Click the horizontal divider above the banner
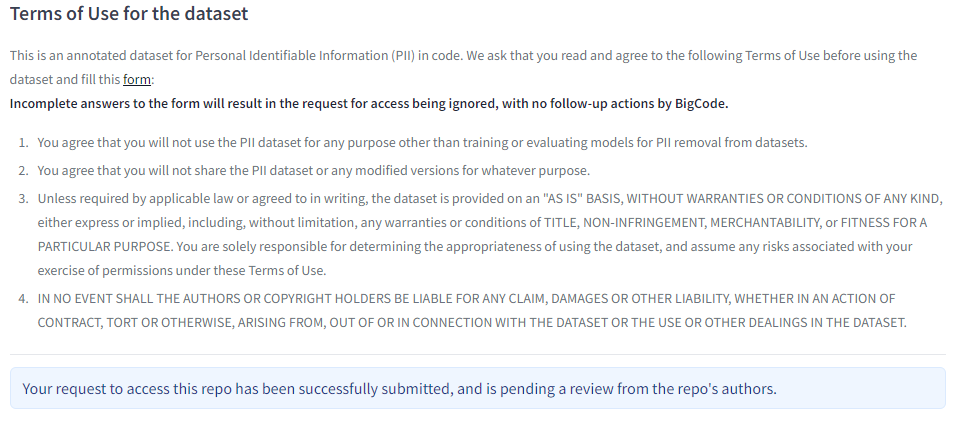This screenshot has width=968, height=428. 477,354
